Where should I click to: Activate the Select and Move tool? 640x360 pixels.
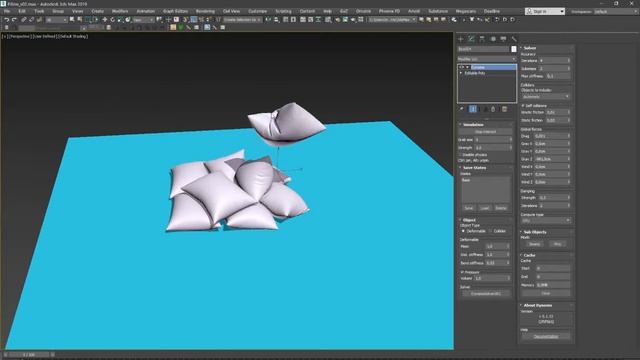tap(104, 20)
